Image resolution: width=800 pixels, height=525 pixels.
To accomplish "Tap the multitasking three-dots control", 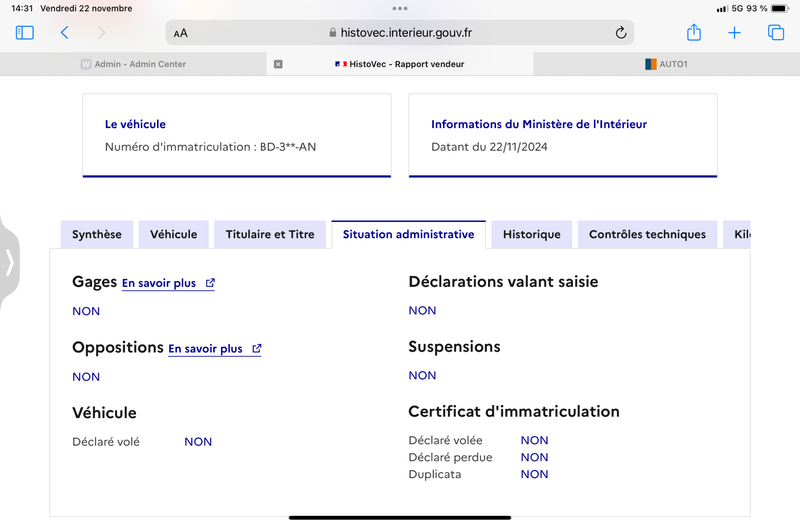I will point(399,8).
